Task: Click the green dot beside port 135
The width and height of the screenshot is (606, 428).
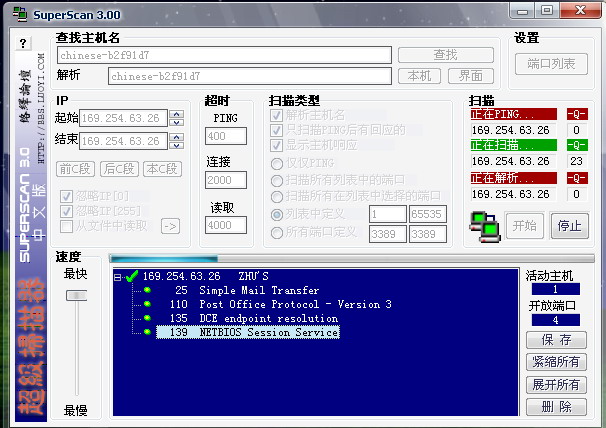Action: click(x=147, y=318)
